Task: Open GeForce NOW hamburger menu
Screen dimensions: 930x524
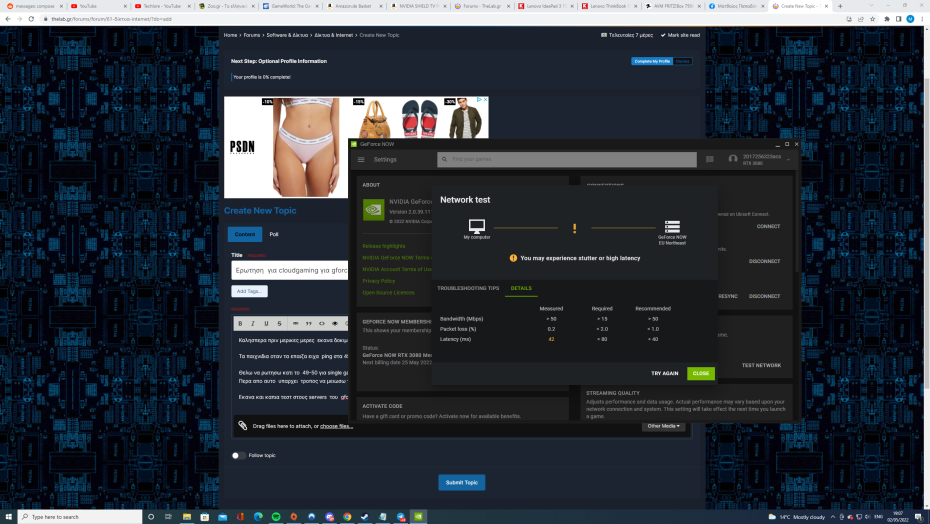Action: point(361,160)
